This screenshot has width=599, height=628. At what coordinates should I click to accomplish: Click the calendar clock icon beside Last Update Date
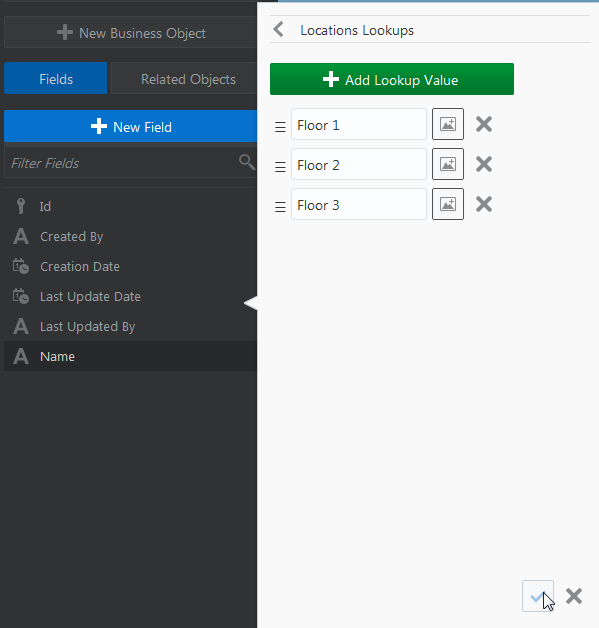(21, 296)
